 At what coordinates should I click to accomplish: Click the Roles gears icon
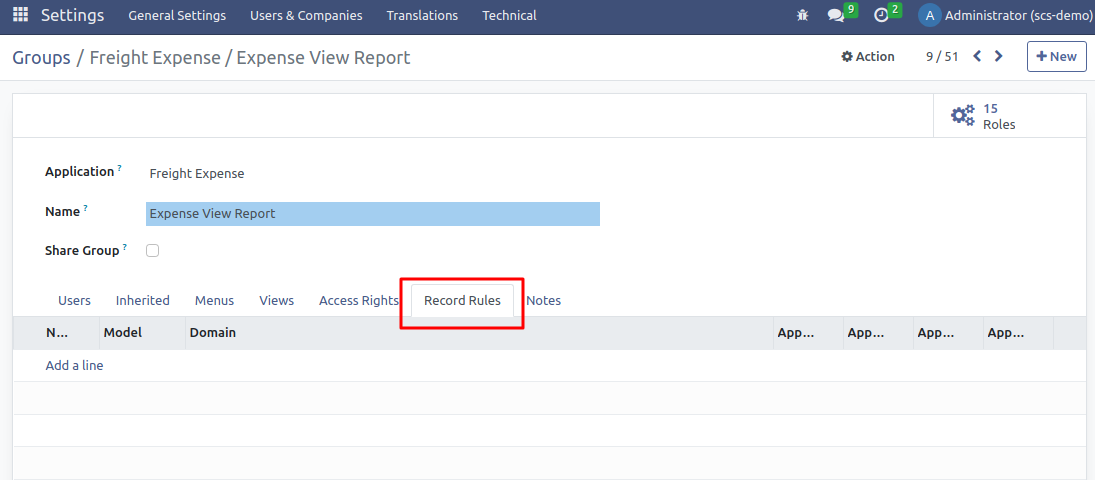click(x=963, y=116)
